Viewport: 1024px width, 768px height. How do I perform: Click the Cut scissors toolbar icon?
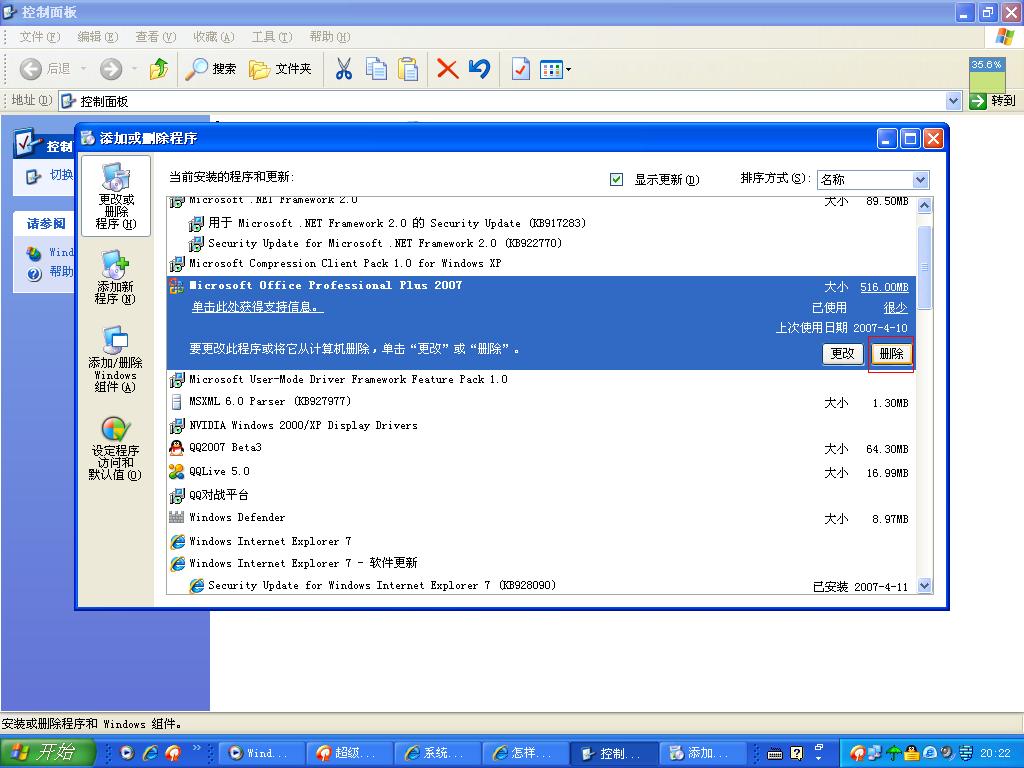tap(343, 69)
